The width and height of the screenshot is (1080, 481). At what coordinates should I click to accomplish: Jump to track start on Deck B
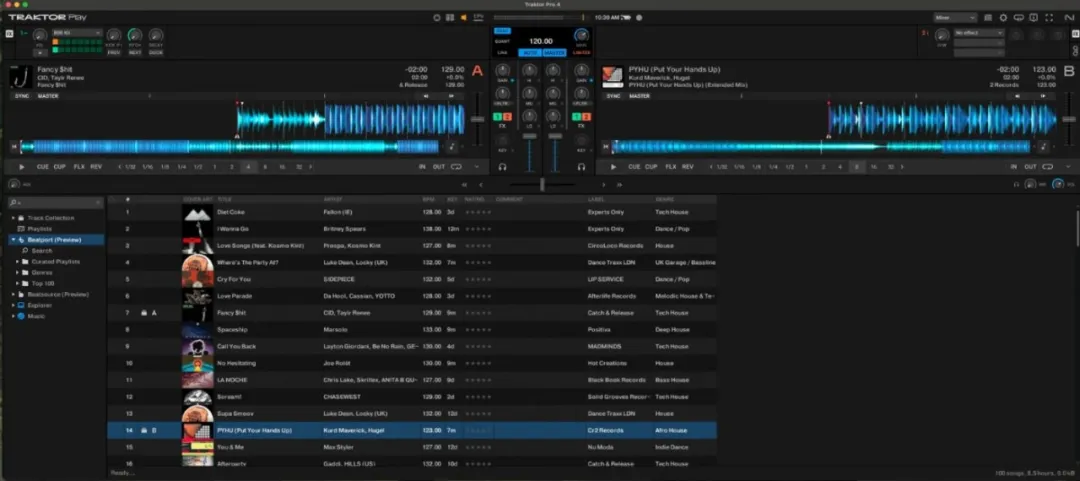[x=605, y=146]
